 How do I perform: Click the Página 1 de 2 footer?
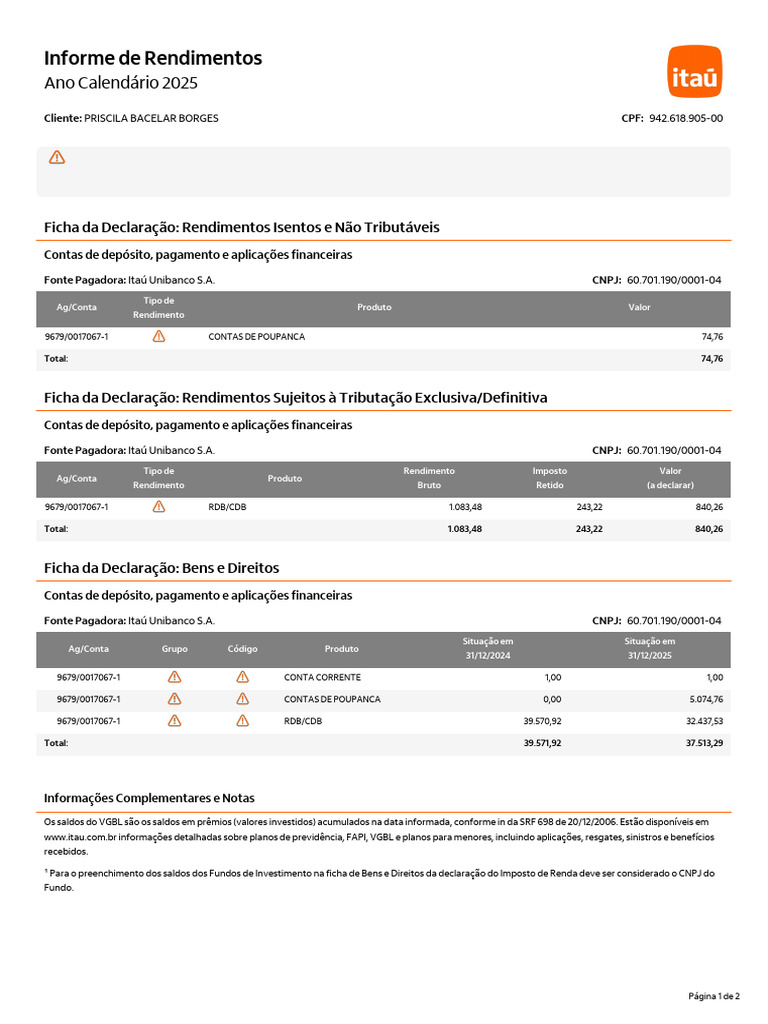click(714, 996)
